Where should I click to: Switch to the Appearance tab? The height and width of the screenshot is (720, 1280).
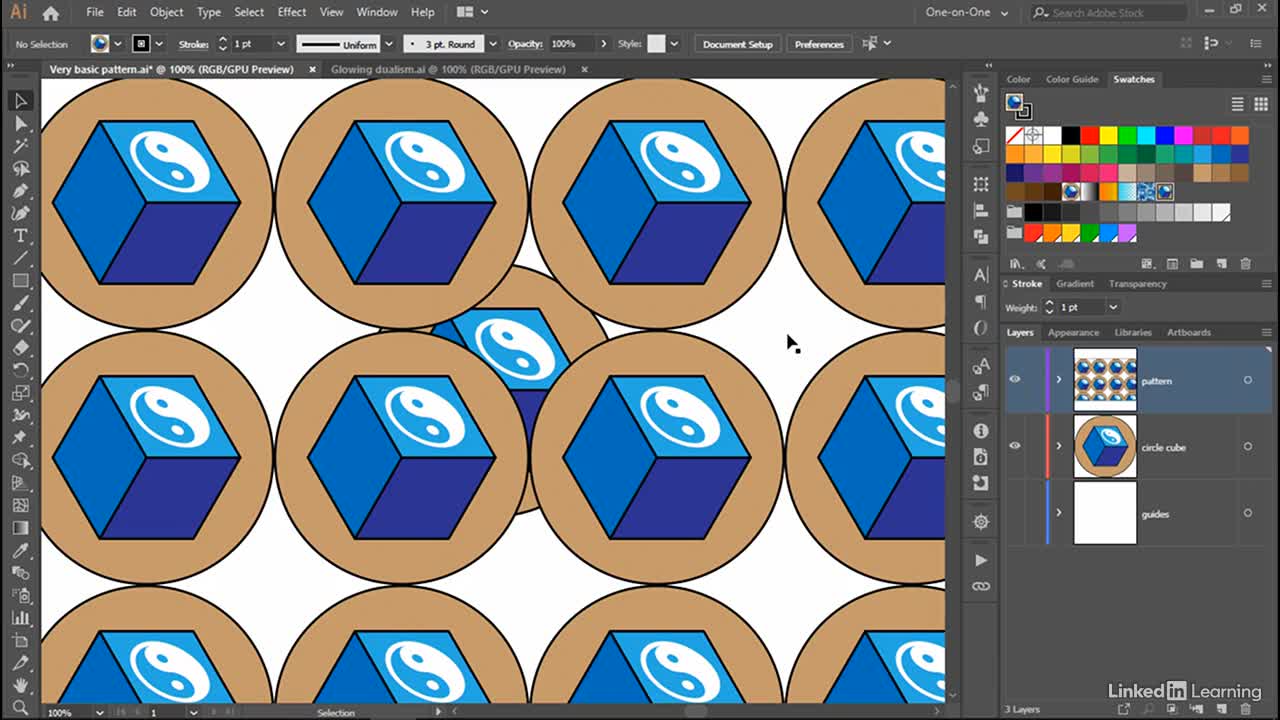1073,332
